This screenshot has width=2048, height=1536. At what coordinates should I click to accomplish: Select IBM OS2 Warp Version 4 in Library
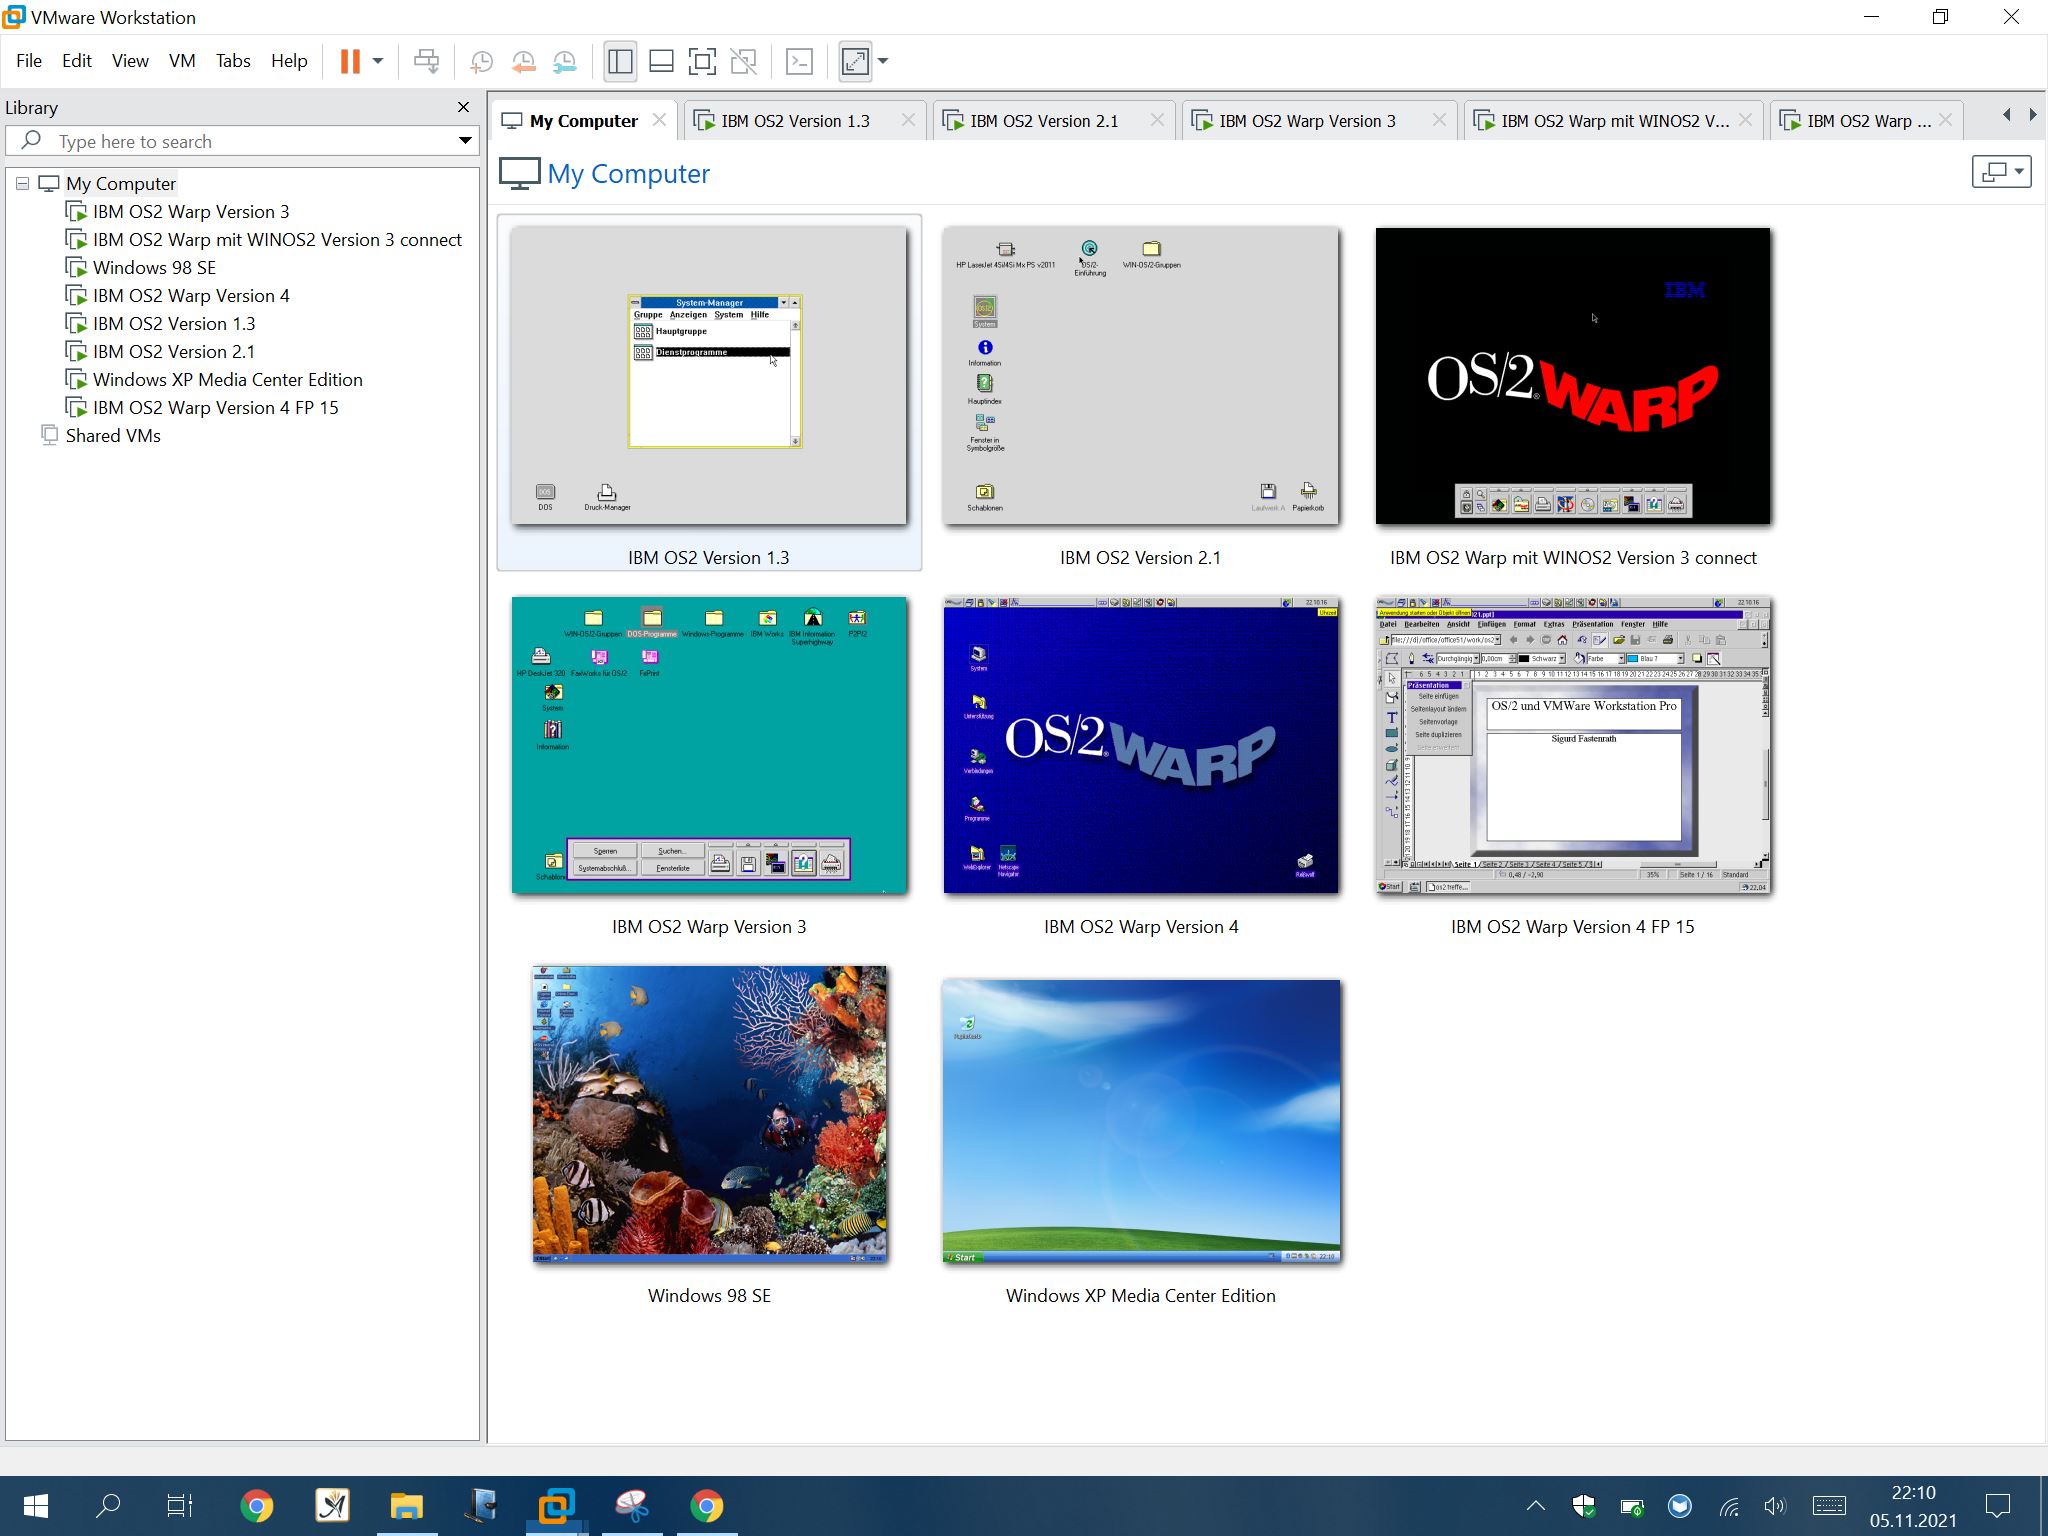[x=191, y=296]
